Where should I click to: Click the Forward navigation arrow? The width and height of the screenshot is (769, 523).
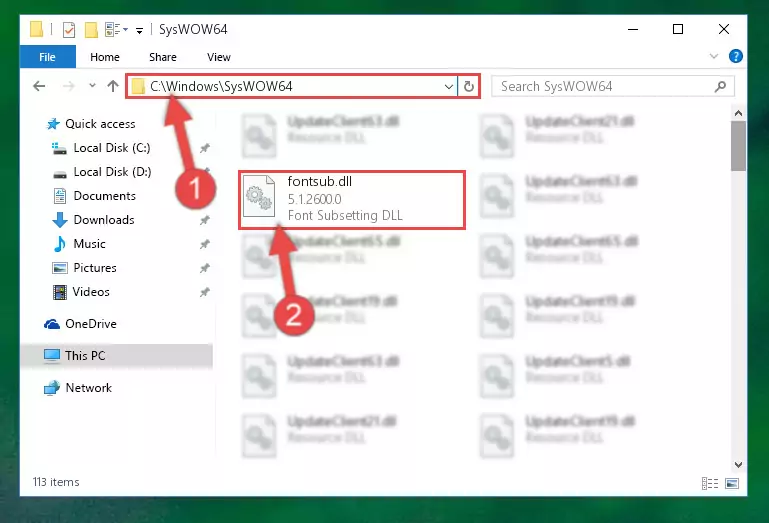[x=69, y=86]
